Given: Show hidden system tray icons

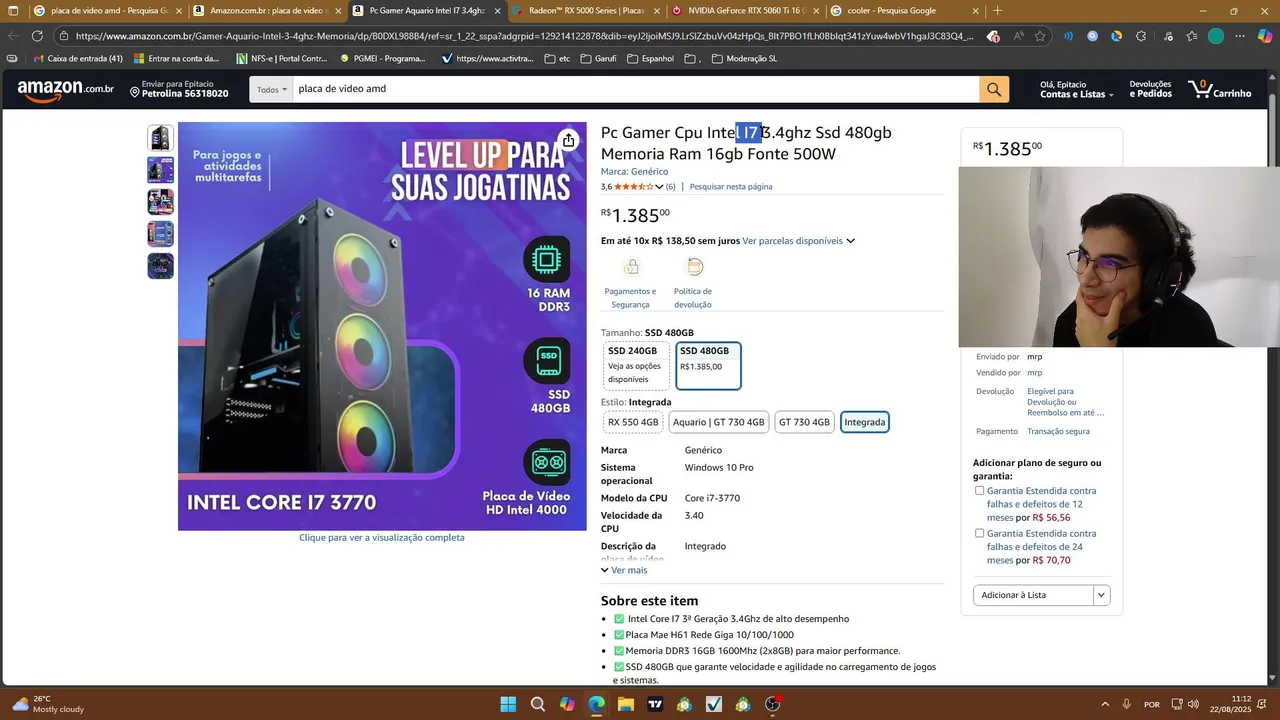Looking at the screenshot, I should 1104,704.
